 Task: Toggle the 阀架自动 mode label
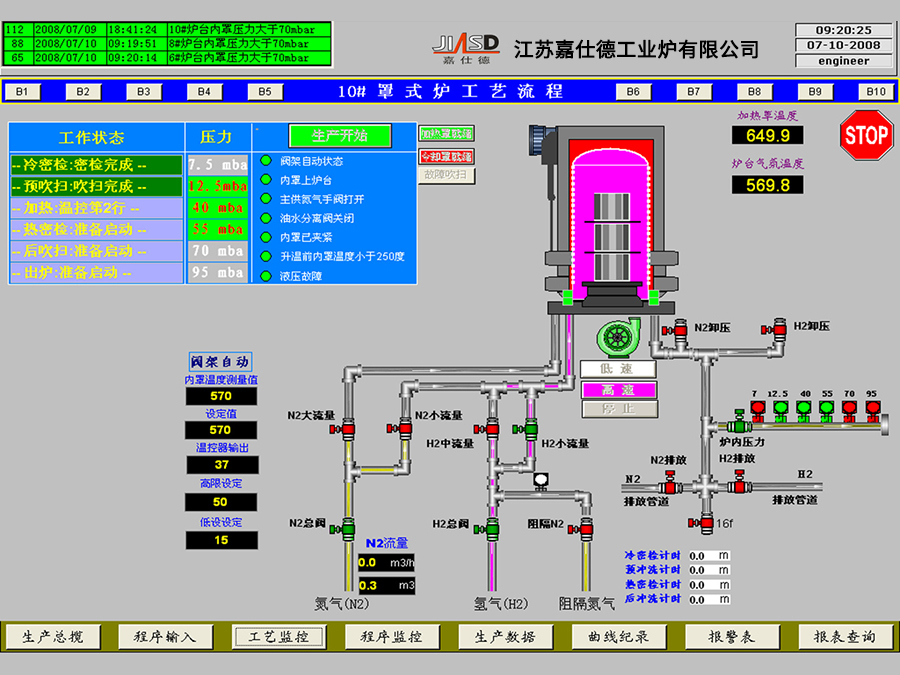tap(220, 361)
